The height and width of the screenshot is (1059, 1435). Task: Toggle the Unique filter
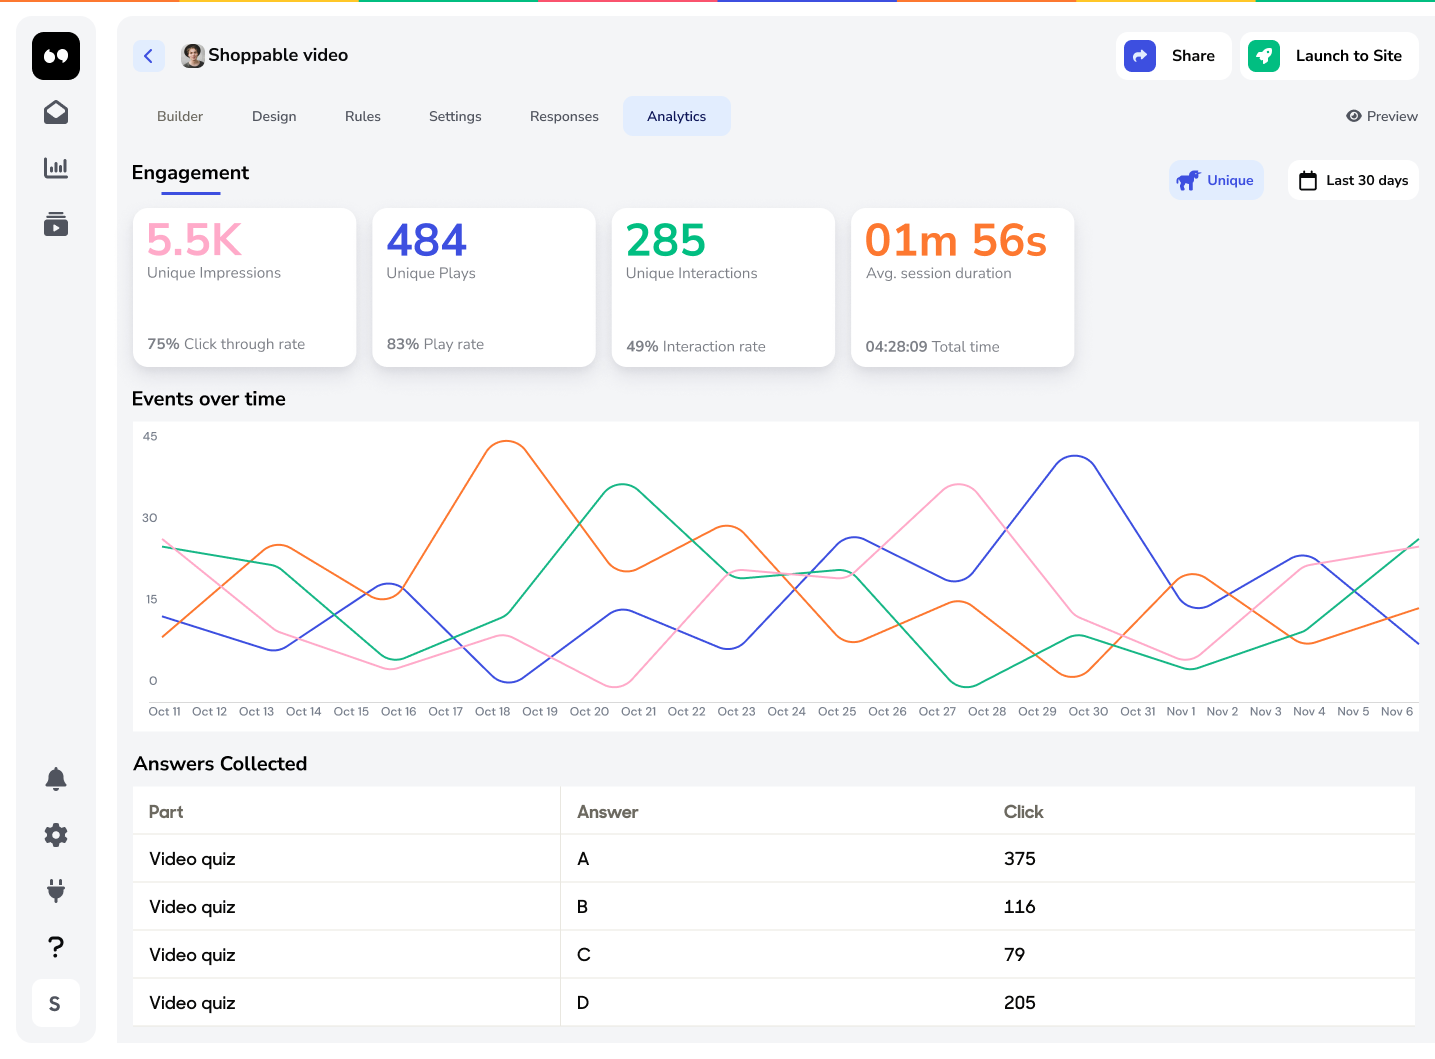click(x=1216, y=181)
